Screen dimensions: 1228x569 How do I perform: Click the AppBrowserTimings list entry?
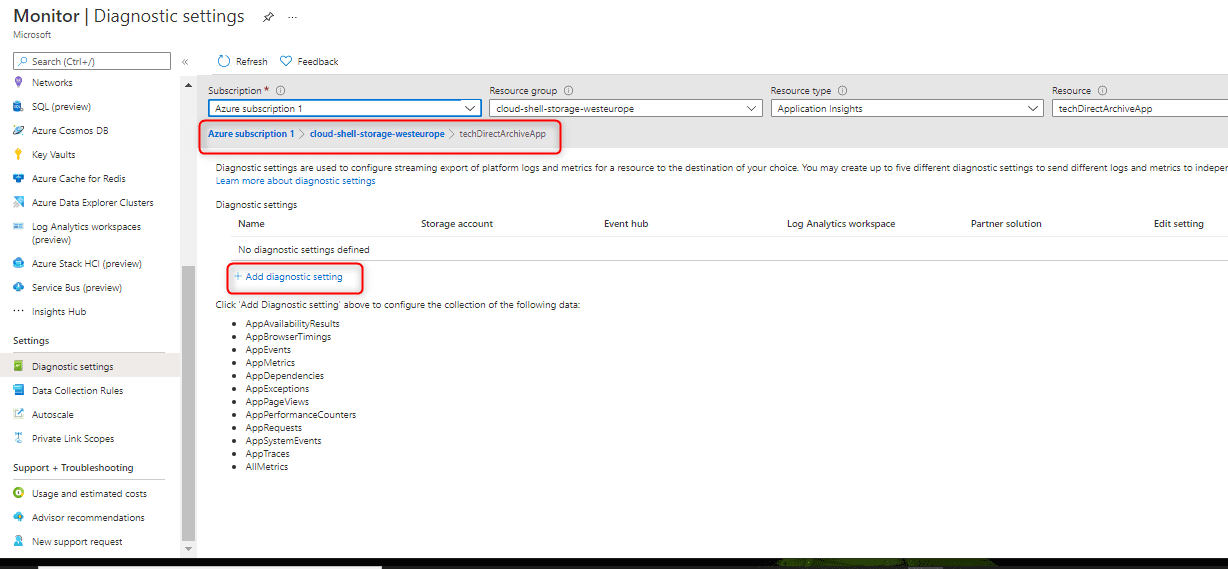point(288,337)
